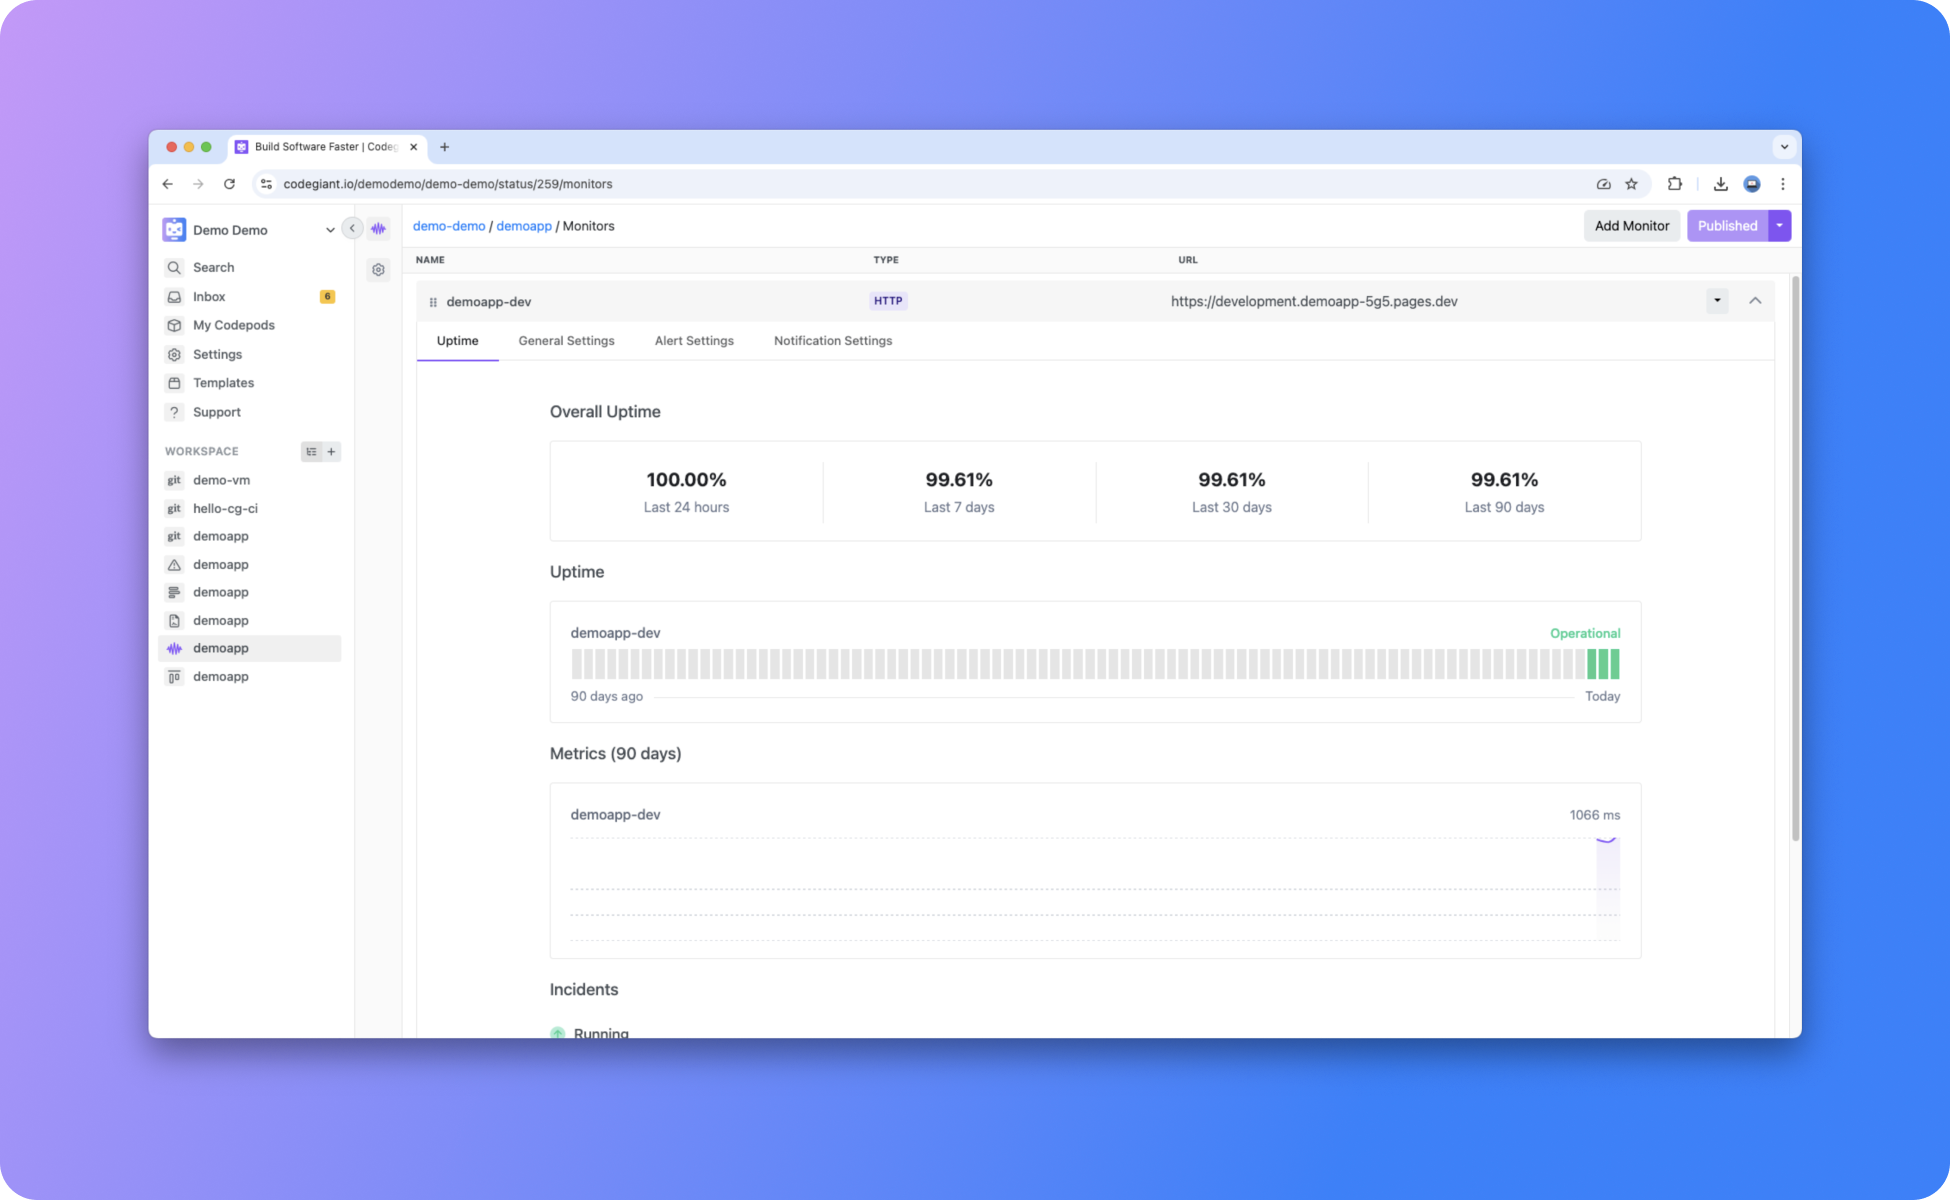Viewport: 1950px width, 1200px height.
Task: Click the Add Monitor button
Action: [x=1631, y=226]
